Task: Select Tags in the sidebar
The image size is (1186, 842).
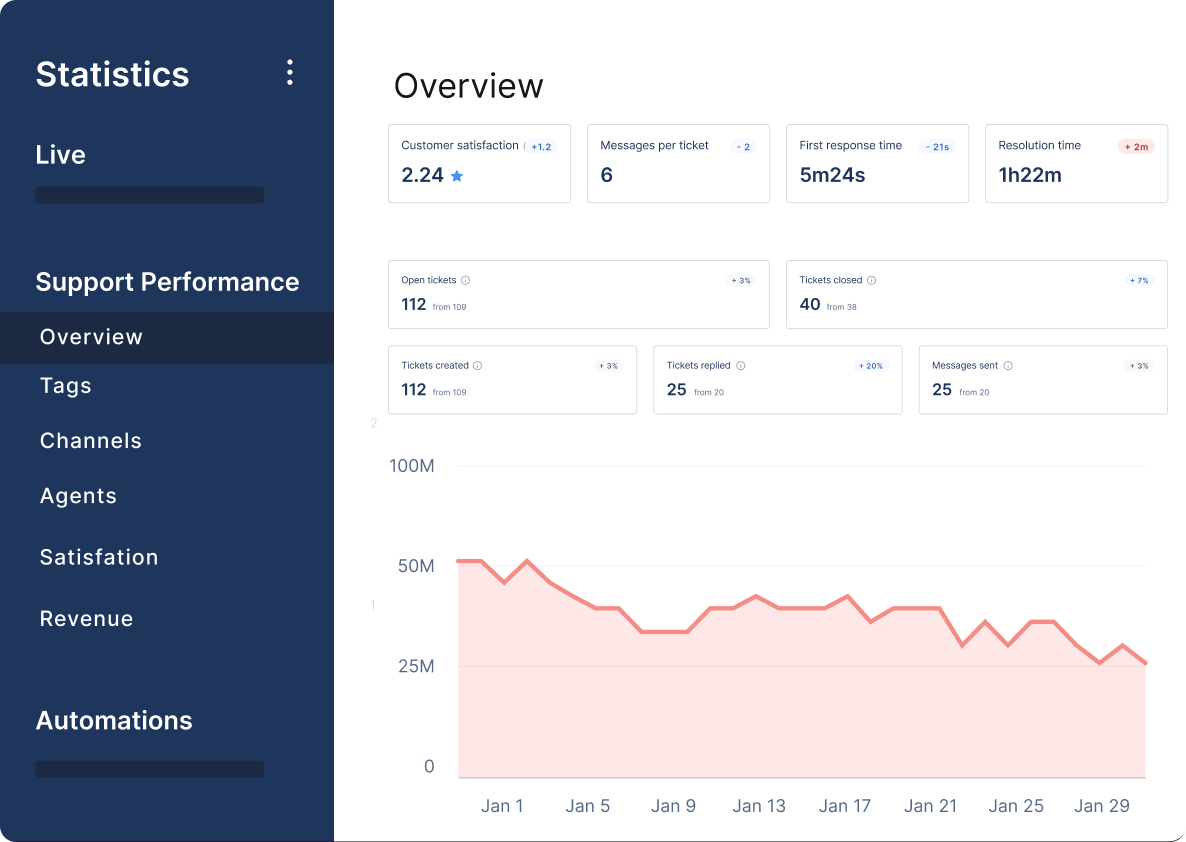Action: pyautogui.click(x=65, y=385)
